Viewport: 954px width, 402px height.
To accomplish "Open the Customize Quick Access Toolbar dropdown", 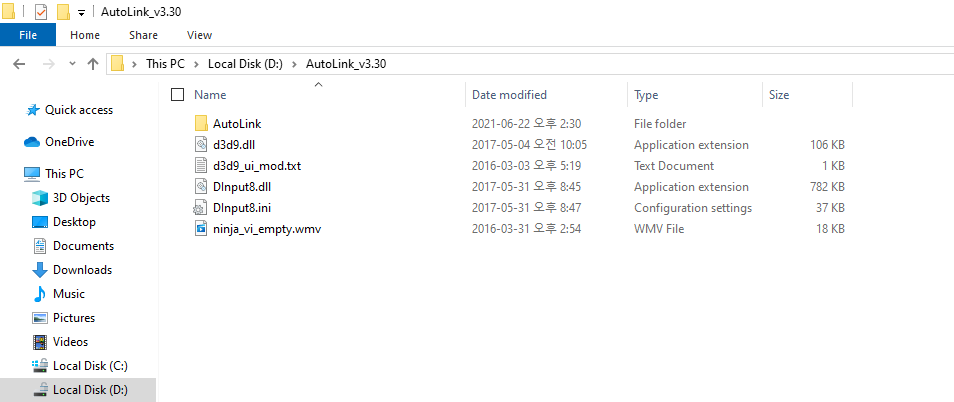I will [80, 13].
